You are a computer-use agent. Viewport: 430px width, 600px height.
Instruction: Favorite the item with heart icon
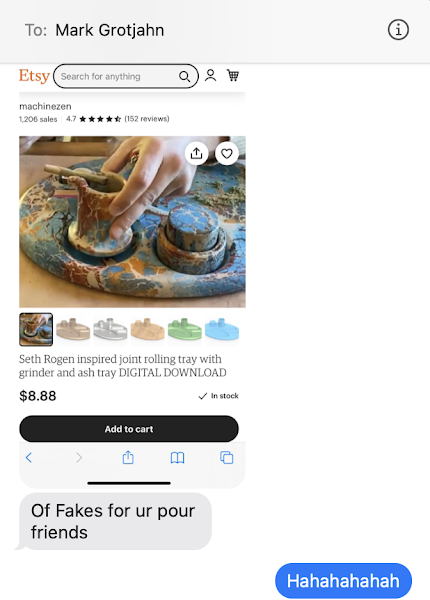point(227,153)
